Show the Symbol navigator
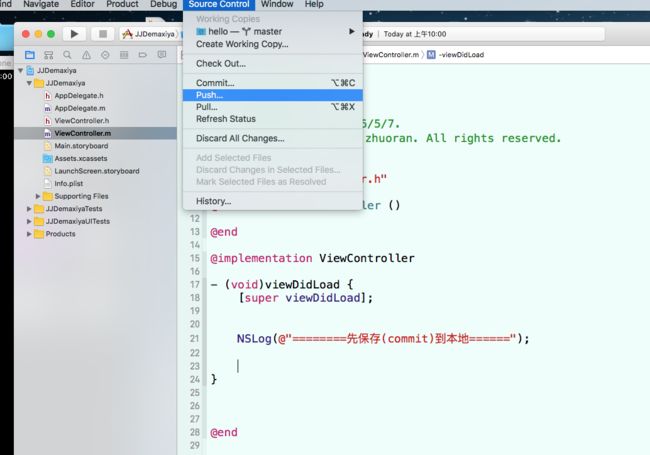This screenshot has width=650, height=455. point(49,55)
